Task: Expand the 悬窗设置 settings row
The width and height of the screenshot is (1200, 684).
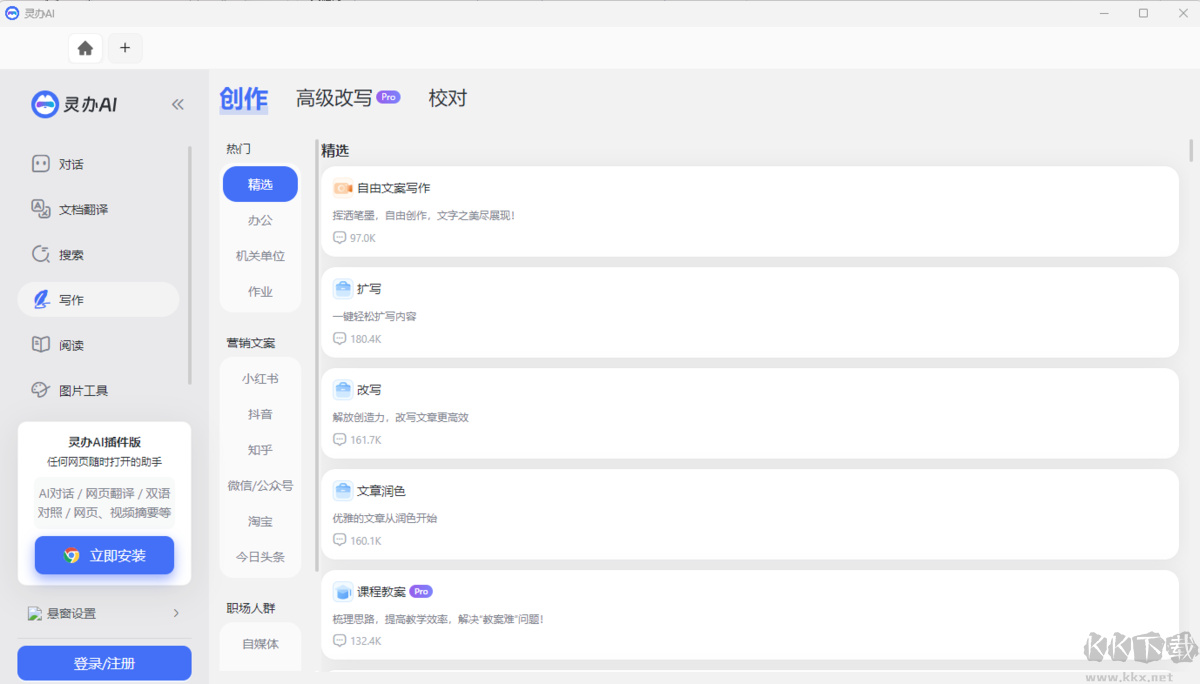Action: [x=104, y=613]
